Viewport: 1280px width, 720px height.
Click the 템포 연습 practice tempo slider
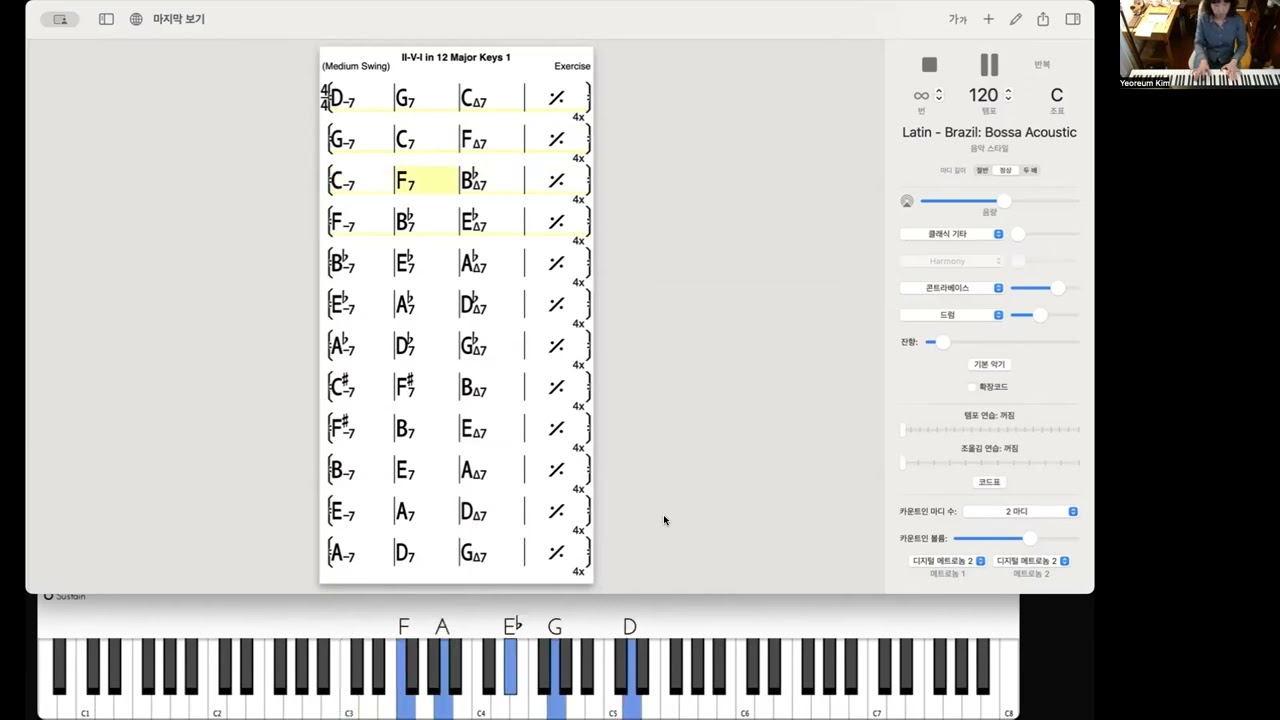tap(990, 430)
